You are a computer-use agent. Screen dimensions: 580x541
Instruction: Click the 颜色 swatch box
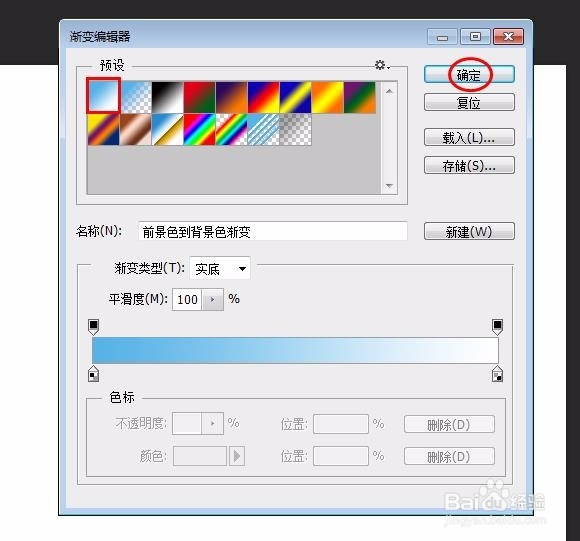pyautogui.click(x=200, y=456)
